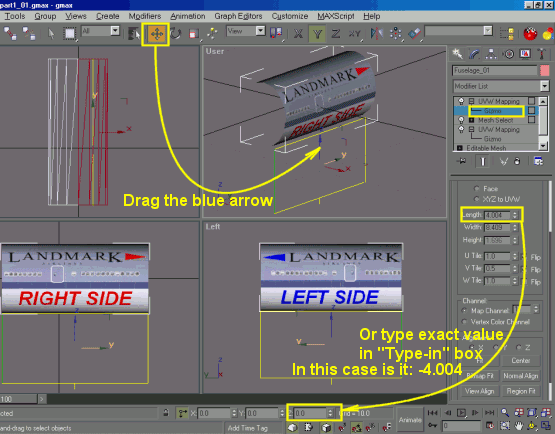
Task: Open the Modifier List dropdown
Action: pyautogui.click(x=544, y=86)
